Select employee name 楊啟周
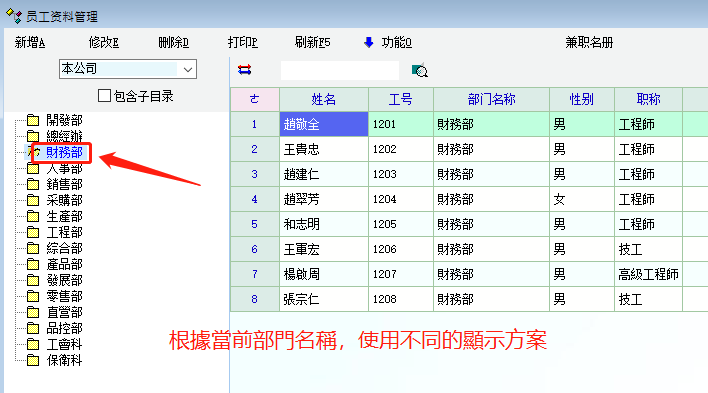708x393 pixels. point(324,274)
